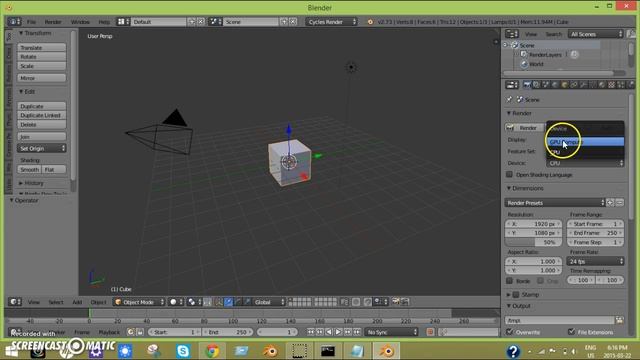Open the Modifiers properties tab icon
Screen dimensions: 640x360
[583, 84]
